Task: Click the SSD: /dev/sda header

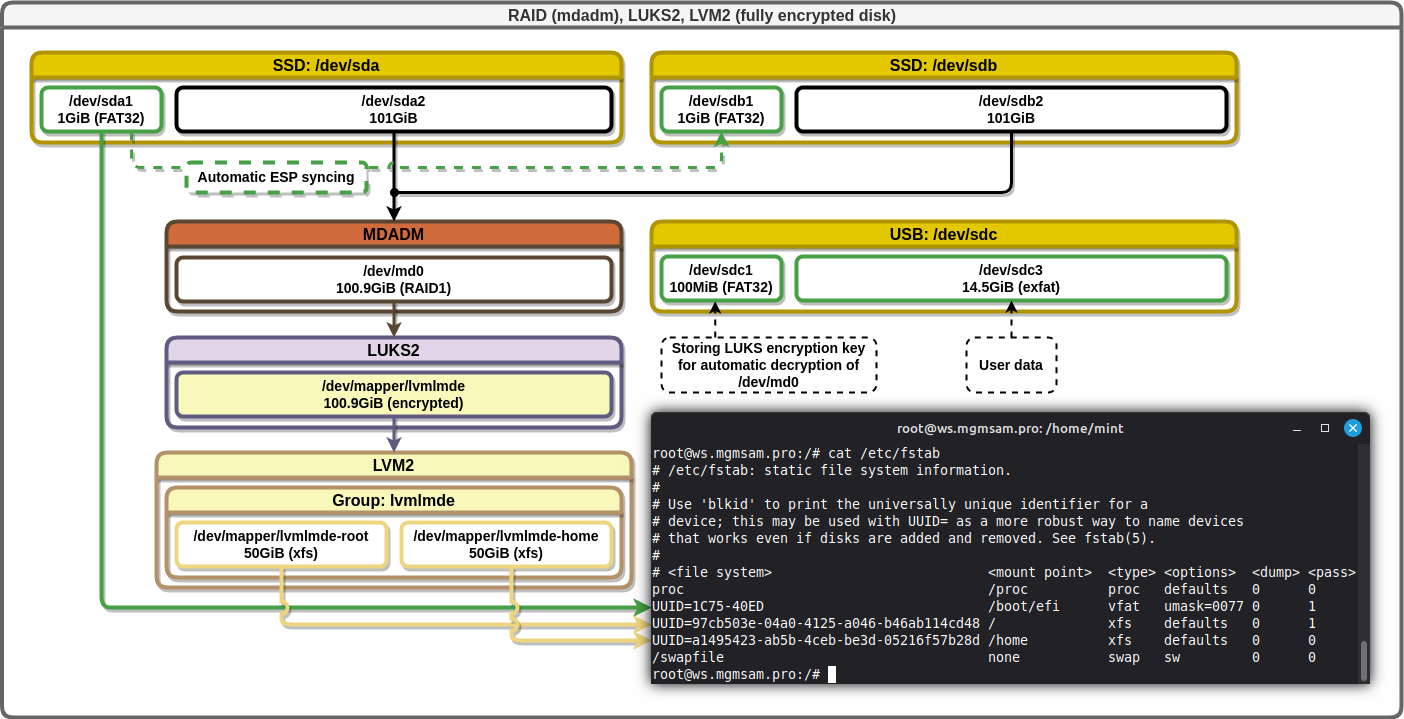Action: point(326,66)
